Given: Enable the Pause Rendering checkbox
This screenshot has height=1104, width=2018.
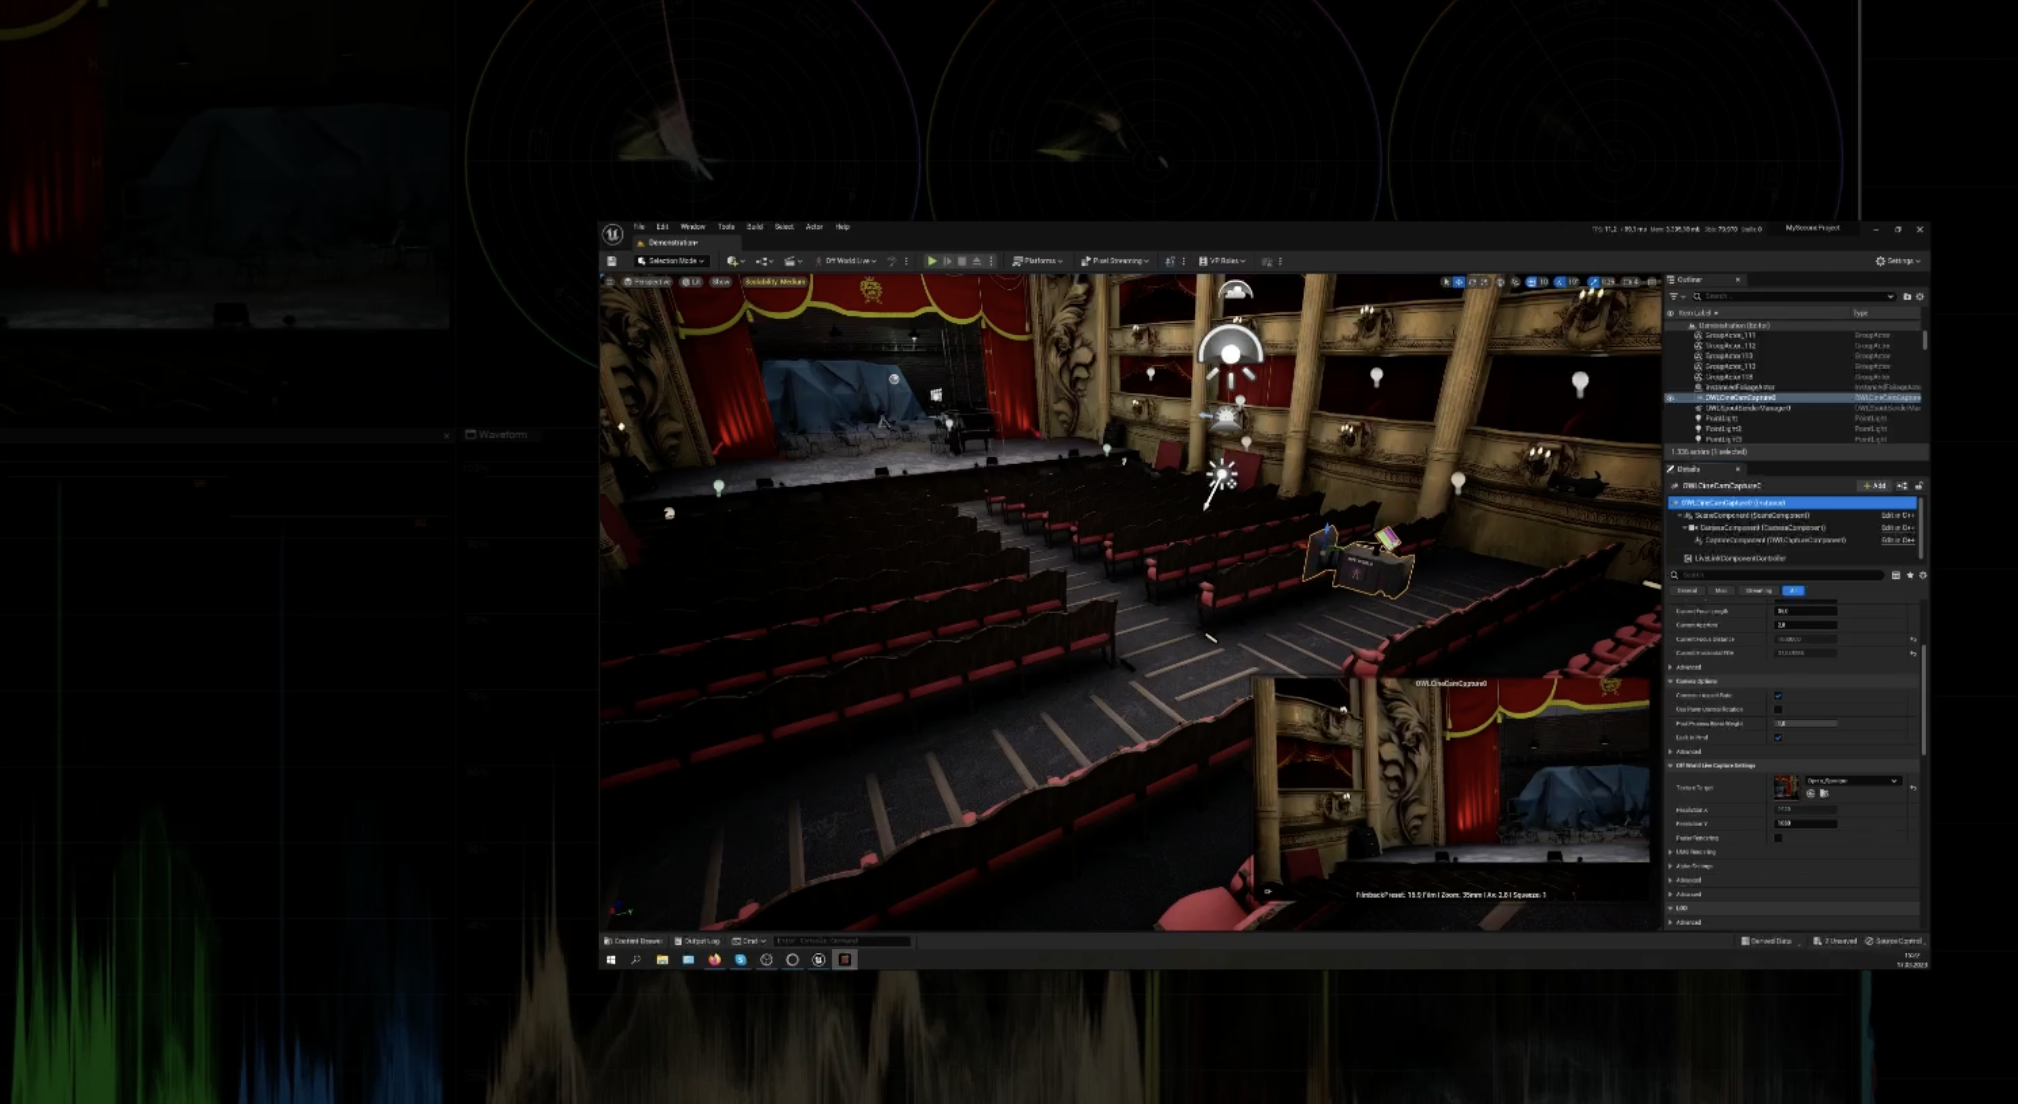Looking at the screenshot, I should (x=1778, y=838).
